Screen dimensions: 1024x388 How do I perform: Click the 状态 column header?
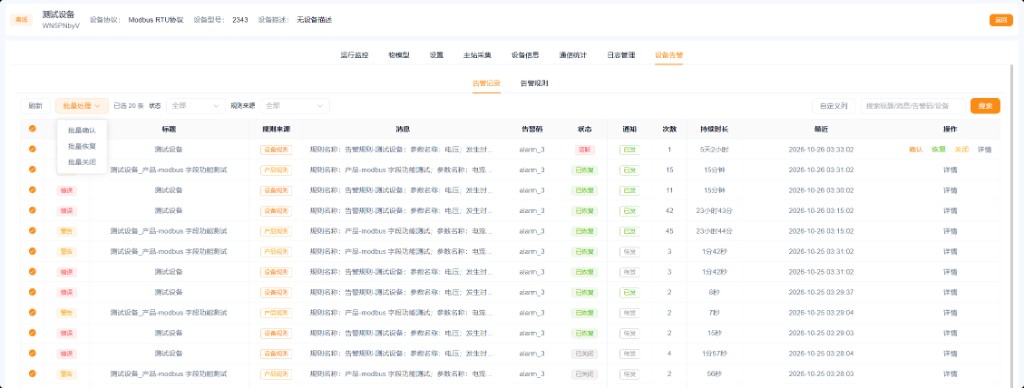(585, 129)
